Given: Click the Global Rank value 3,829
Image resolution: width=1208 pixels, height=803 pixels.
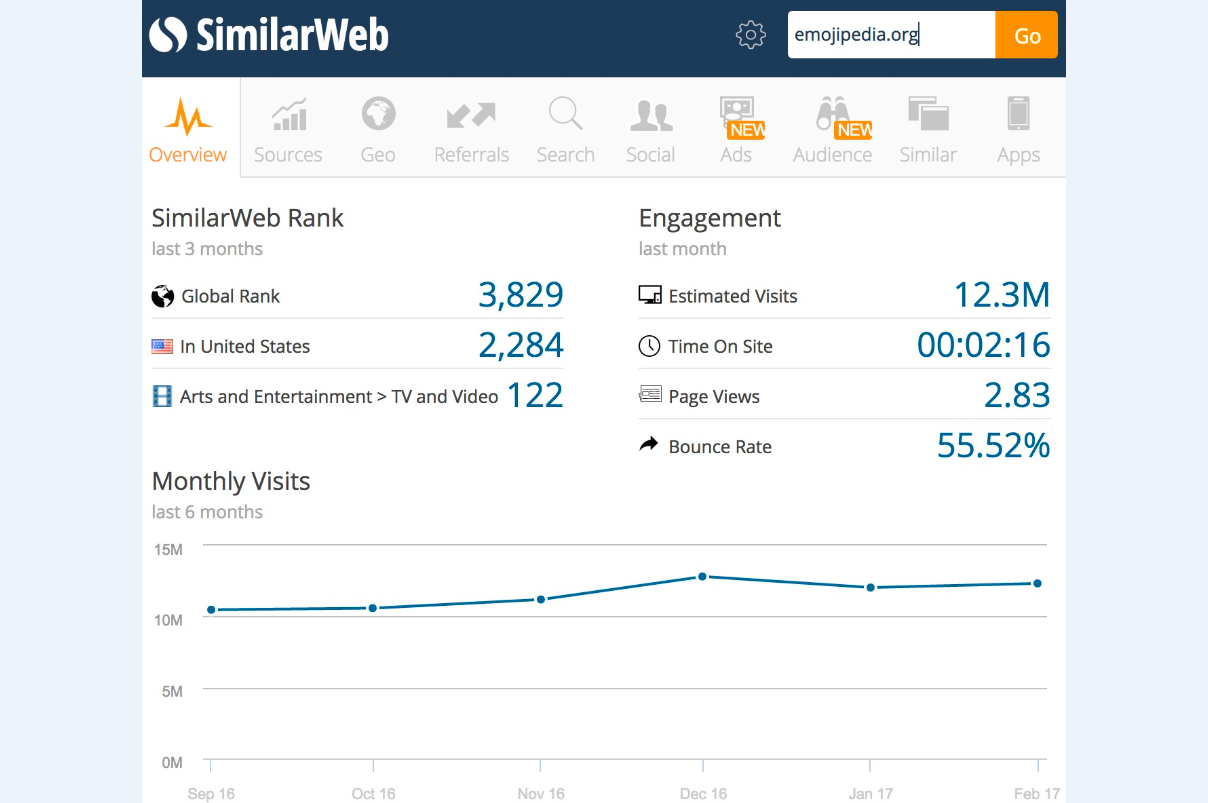Looking at the screenshot, I should 521,295.
